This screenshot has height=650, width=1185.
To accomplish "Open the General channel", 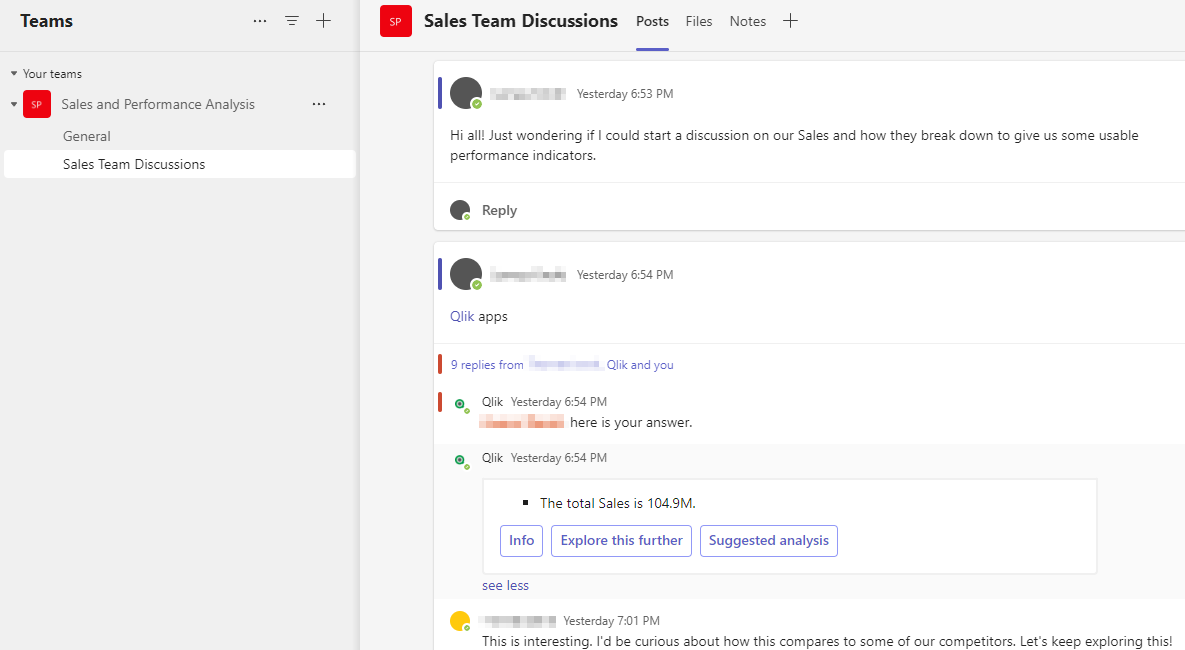I will pyautogui.click(x=86, y=136).
